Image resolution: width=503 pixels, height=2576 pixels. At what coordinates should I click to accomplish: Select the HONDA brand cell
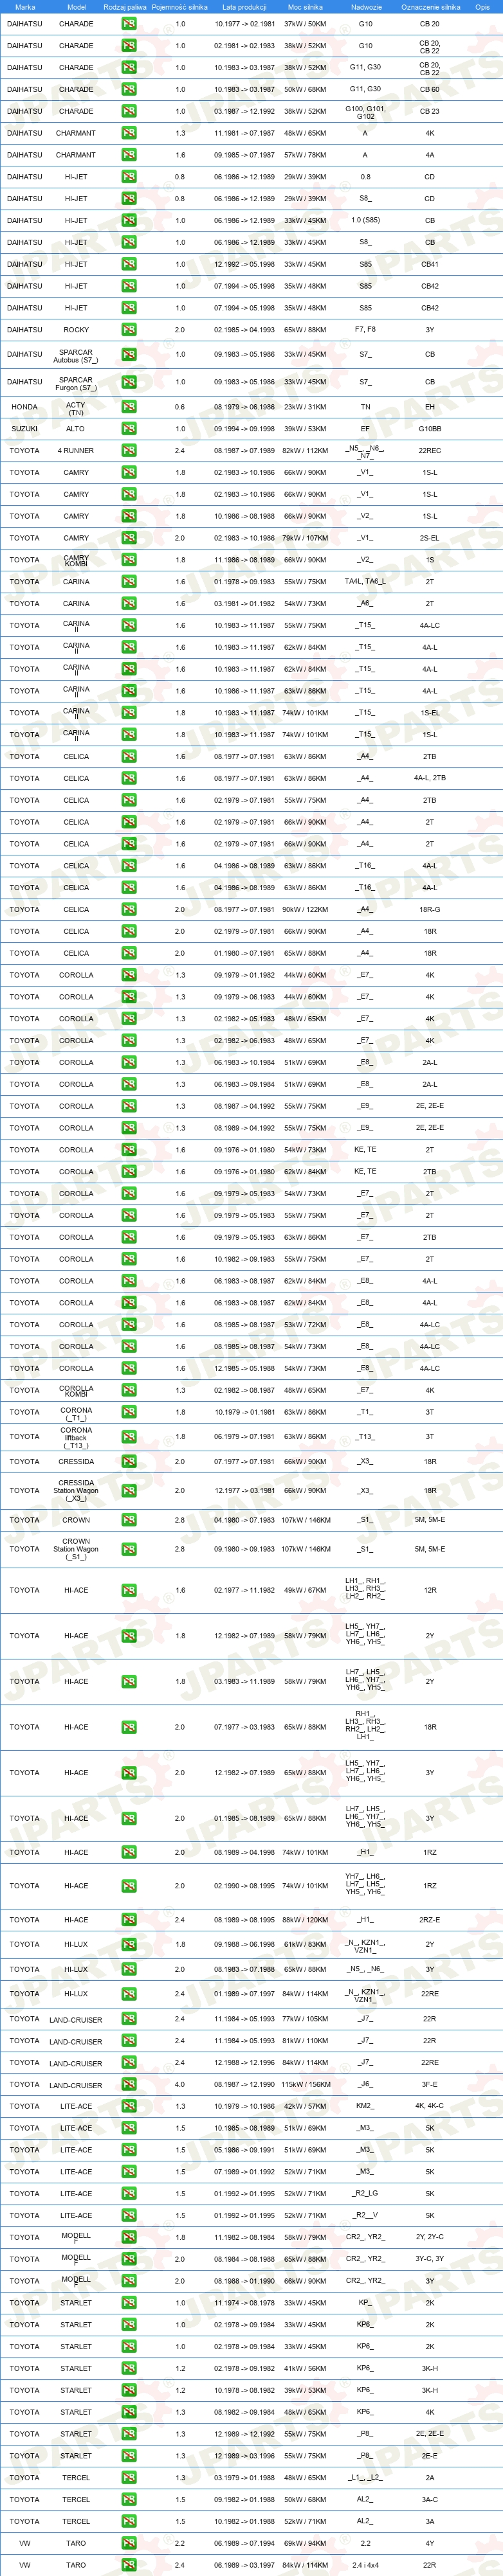(25, 407)
